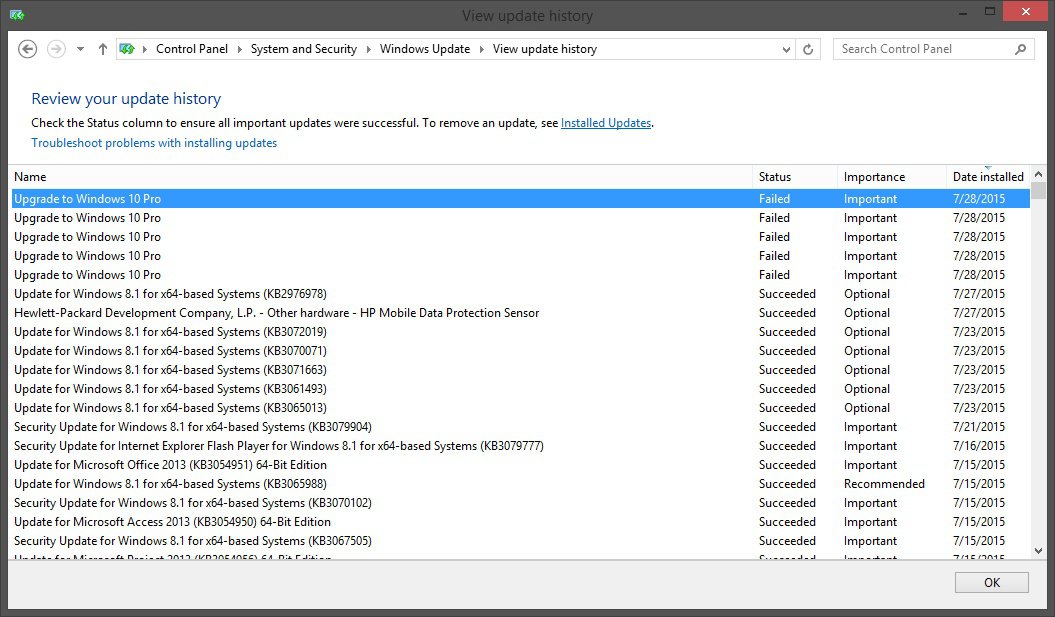The image size is (1055, 617).
Task: Open Troubleshoot problems with installing updates
Action: pyautogui.click(x=154, y=143)
